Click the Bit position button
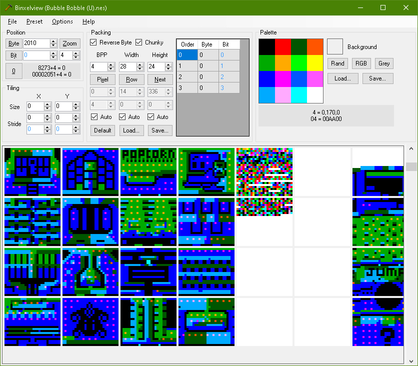Image resolution: width=418 pixels, height=366 pixels. point(14,55)
